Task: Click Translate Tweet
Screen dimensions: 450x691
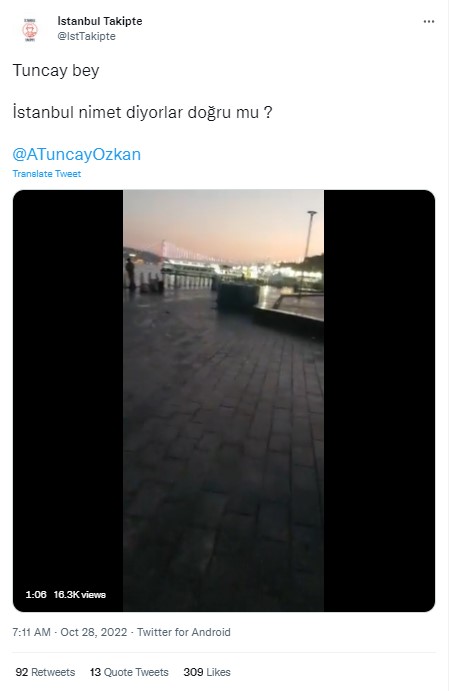Action: coord(47,174)
